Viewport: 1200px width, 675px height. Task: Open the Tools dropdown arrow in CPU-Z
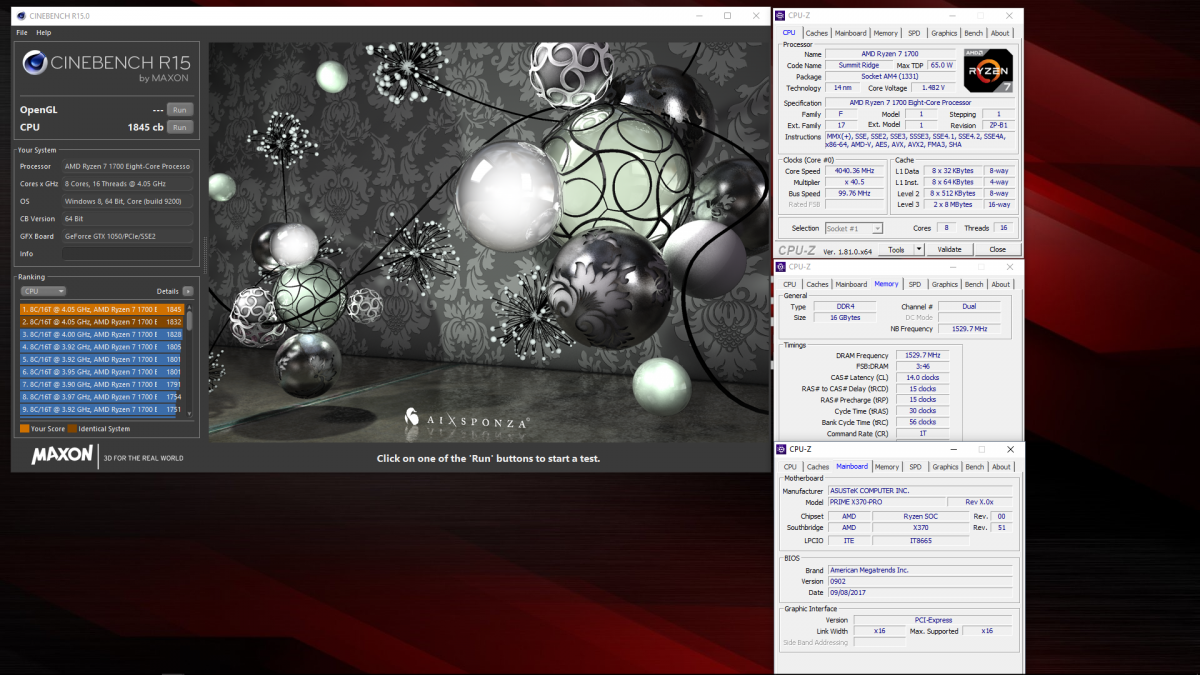[918, 249]
